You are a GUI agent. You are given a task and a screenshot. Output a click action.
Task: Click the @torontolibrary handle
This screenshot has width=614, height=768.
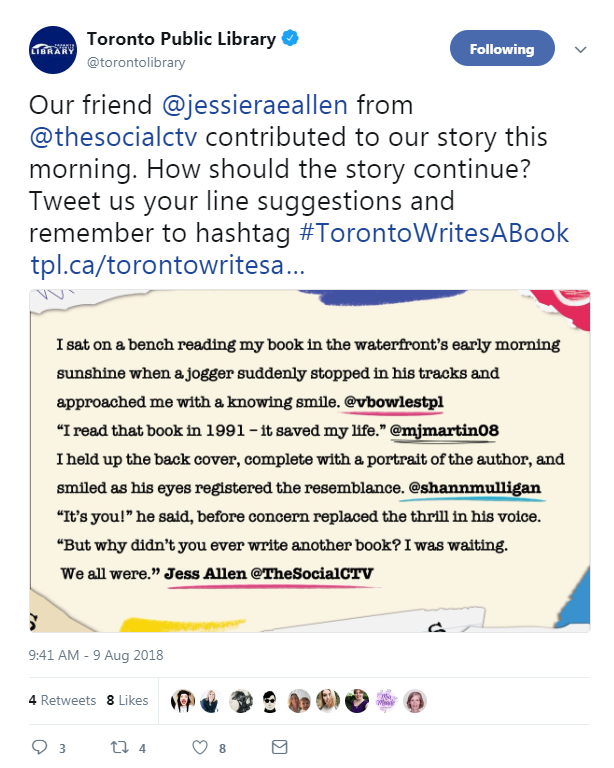click(x=136, y=63)
